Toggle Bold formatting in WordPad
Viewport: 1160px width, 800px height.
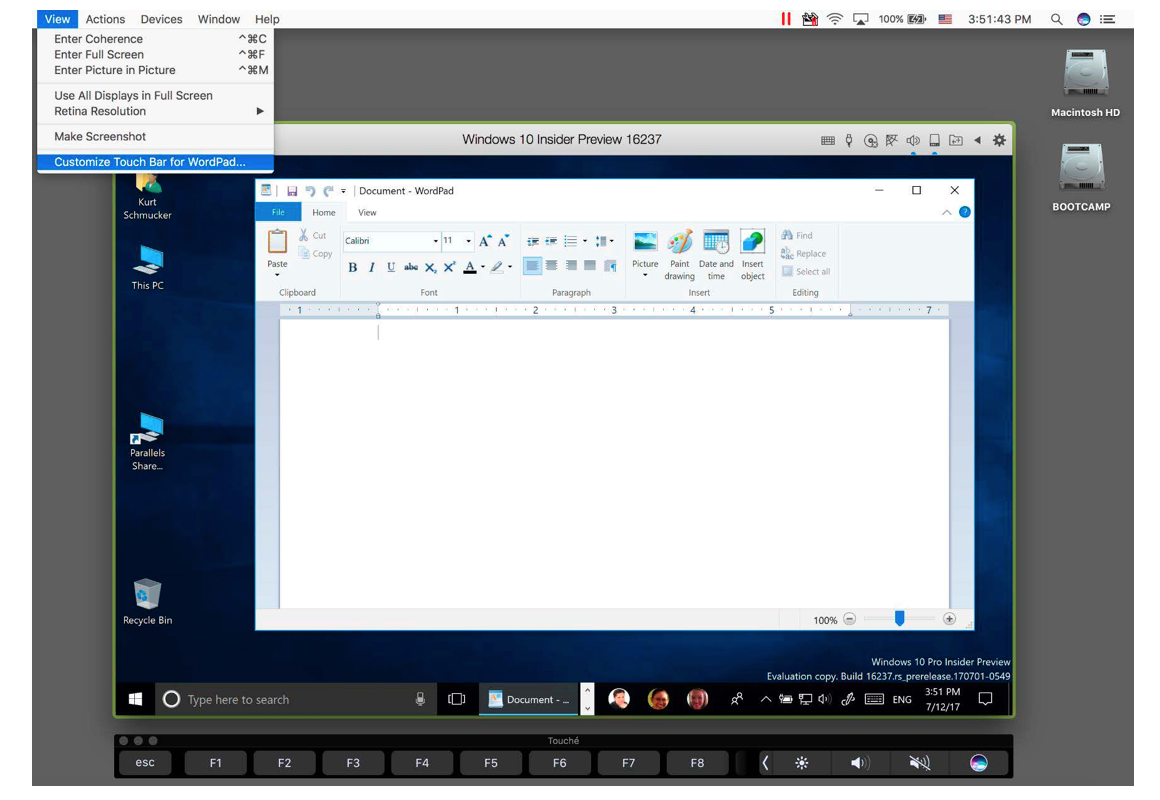[x=353, y=267]
